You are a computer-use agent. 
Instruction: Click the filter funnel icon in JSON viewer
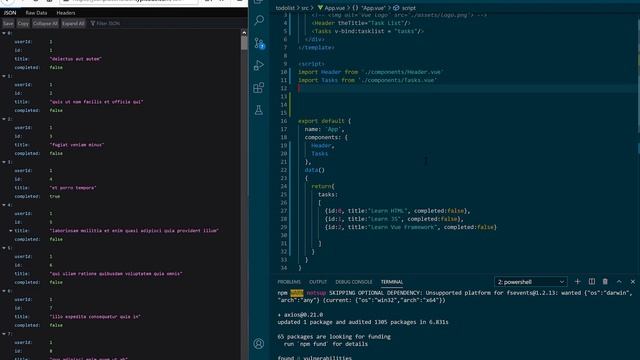93,23
